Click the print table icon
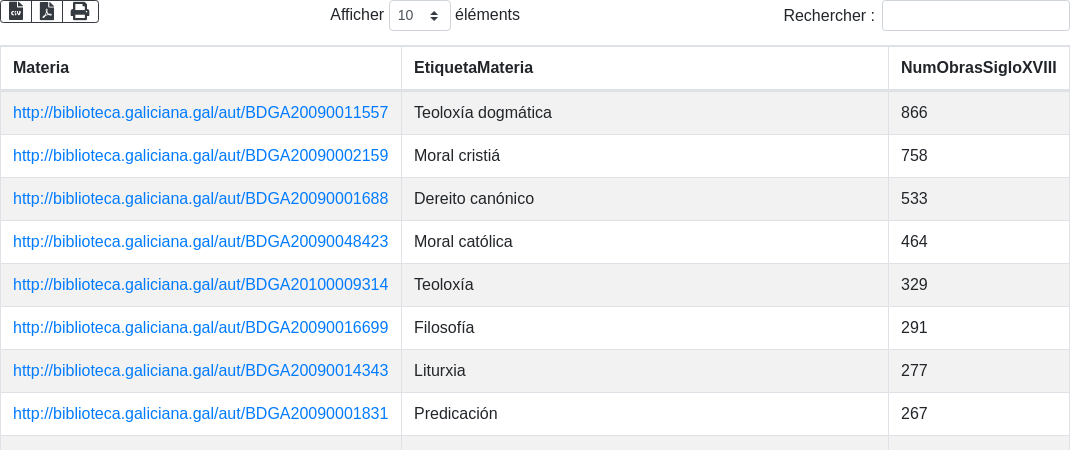The image size is (1070, 450). coord(80,11)
